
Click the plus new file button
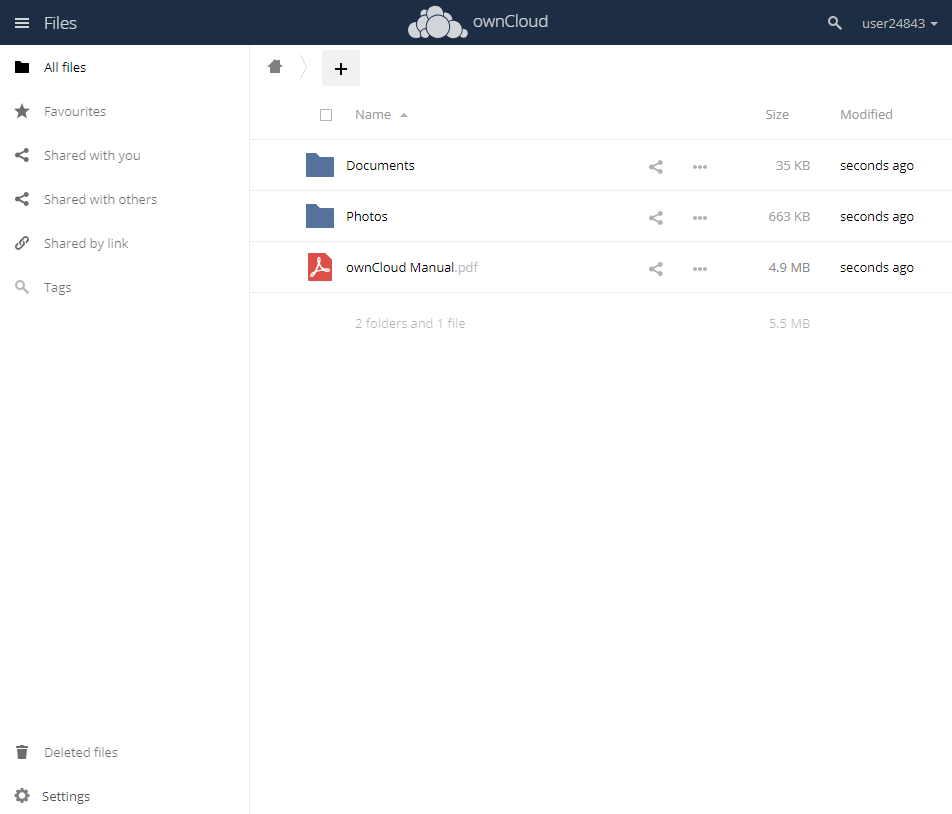click(341, 68)
